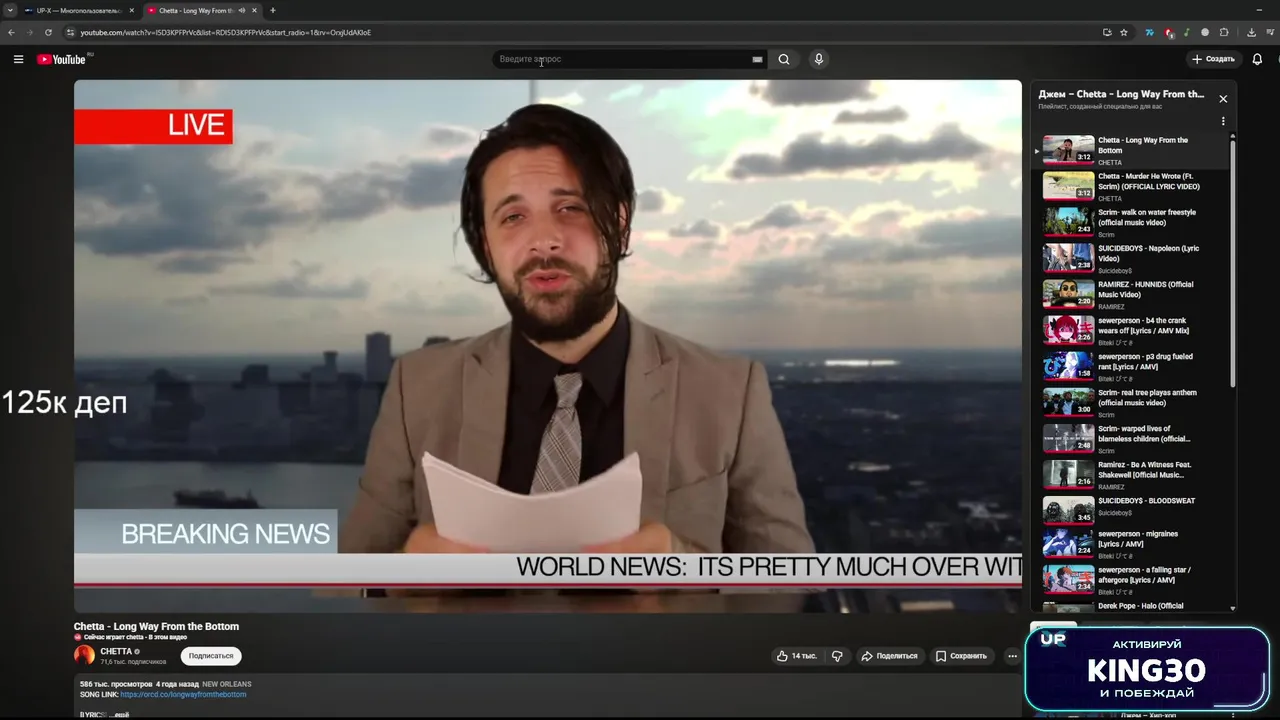Click the Поделиться share button
The height and width of the screenshot is (720, 1280).
click(889, 656)
